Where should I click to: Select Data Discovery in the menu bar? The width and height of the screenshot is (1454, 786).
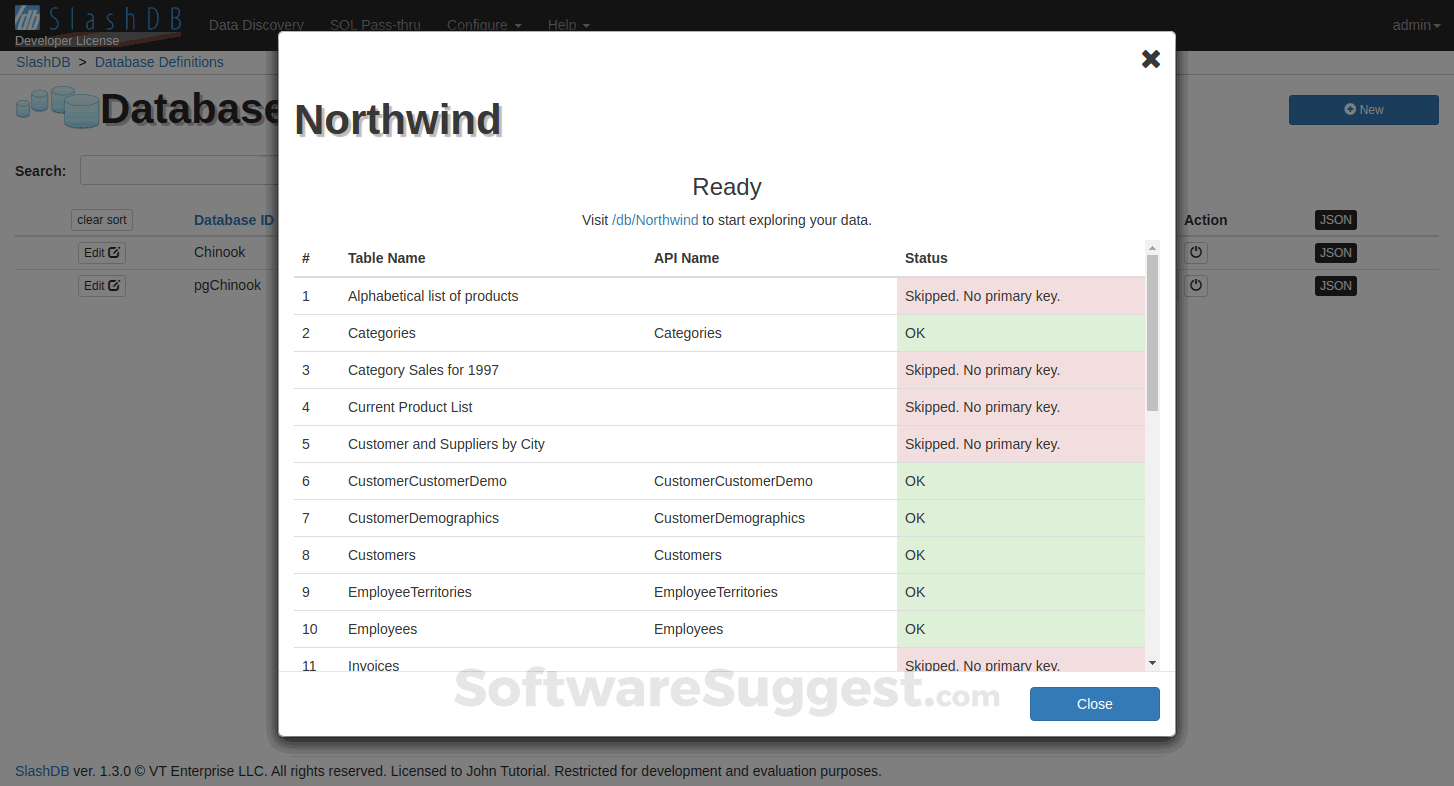[256, 25]
